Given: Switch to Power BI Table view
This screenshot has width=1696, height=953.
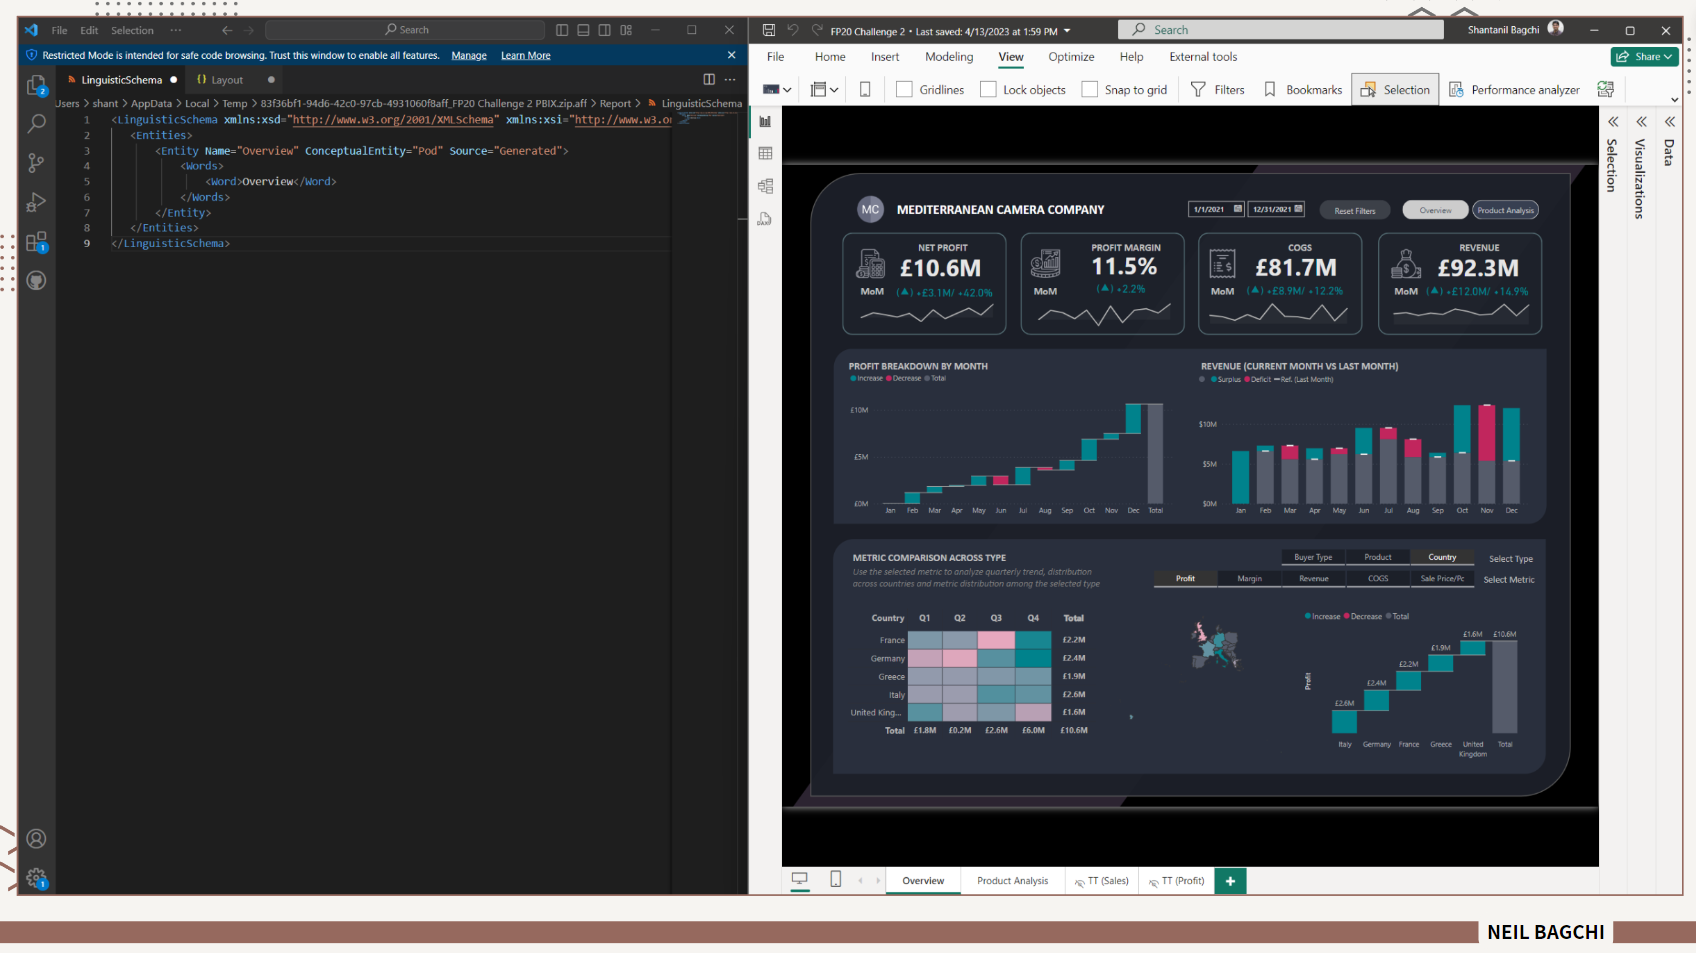Looking at the screenshot, I should (x=765, y=153).
